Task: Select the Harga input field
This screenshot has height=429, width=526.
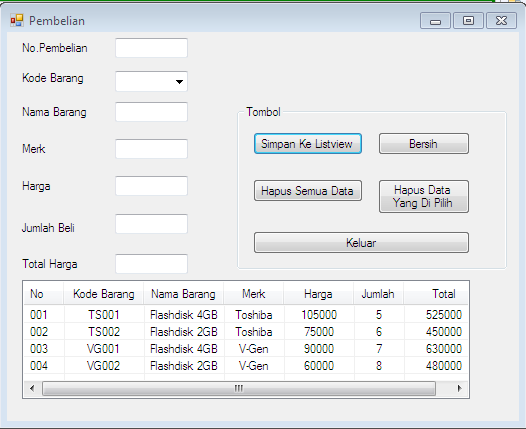Action: [151, 185]
